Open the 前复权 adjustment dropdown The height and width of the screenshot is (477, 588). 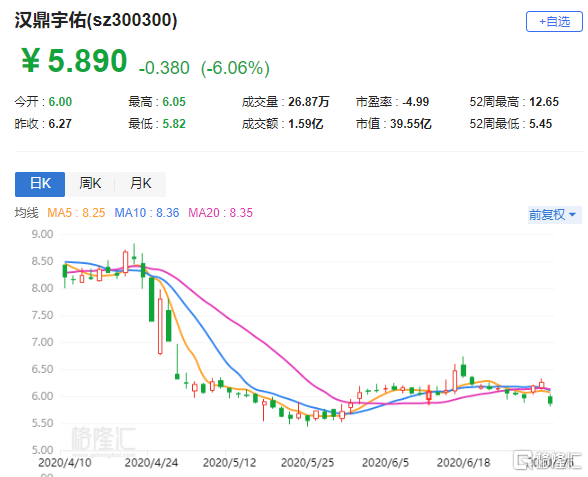click(x=554, y=215)
